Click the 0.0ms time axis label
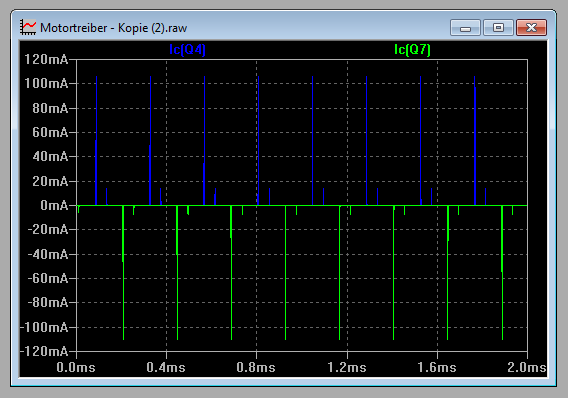Screen dimensions: 568x398 click(x=76, y=368)
